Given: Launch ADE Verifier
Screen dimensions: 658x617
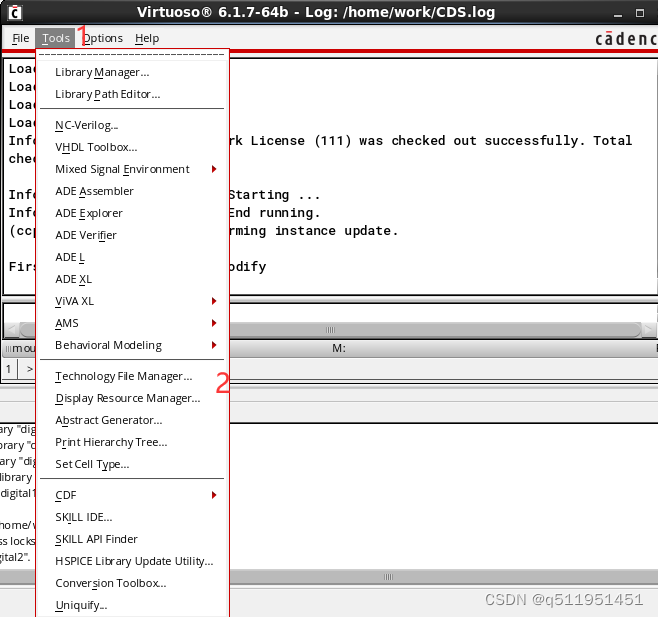Looking at the screenshot, I should pyautogui.click(x=132, y=235).
